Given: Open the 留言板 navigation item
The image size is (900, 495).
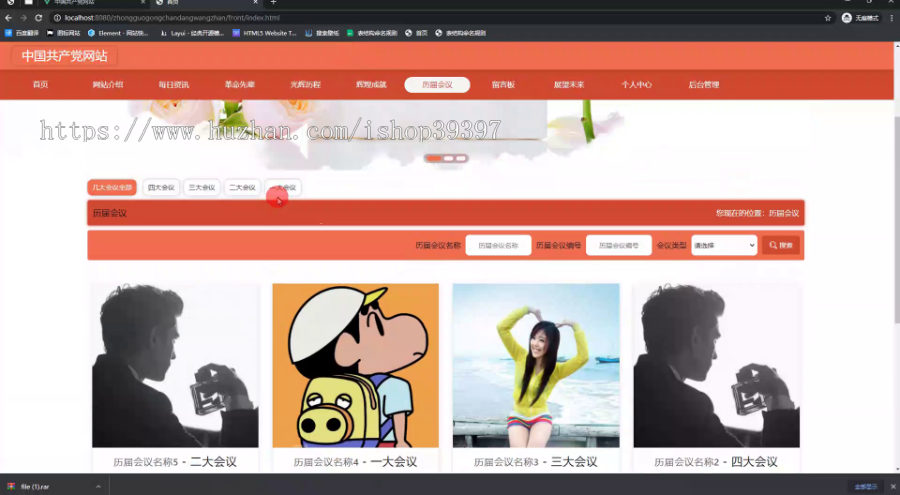Looking at the screenshot, I should 503,84.
